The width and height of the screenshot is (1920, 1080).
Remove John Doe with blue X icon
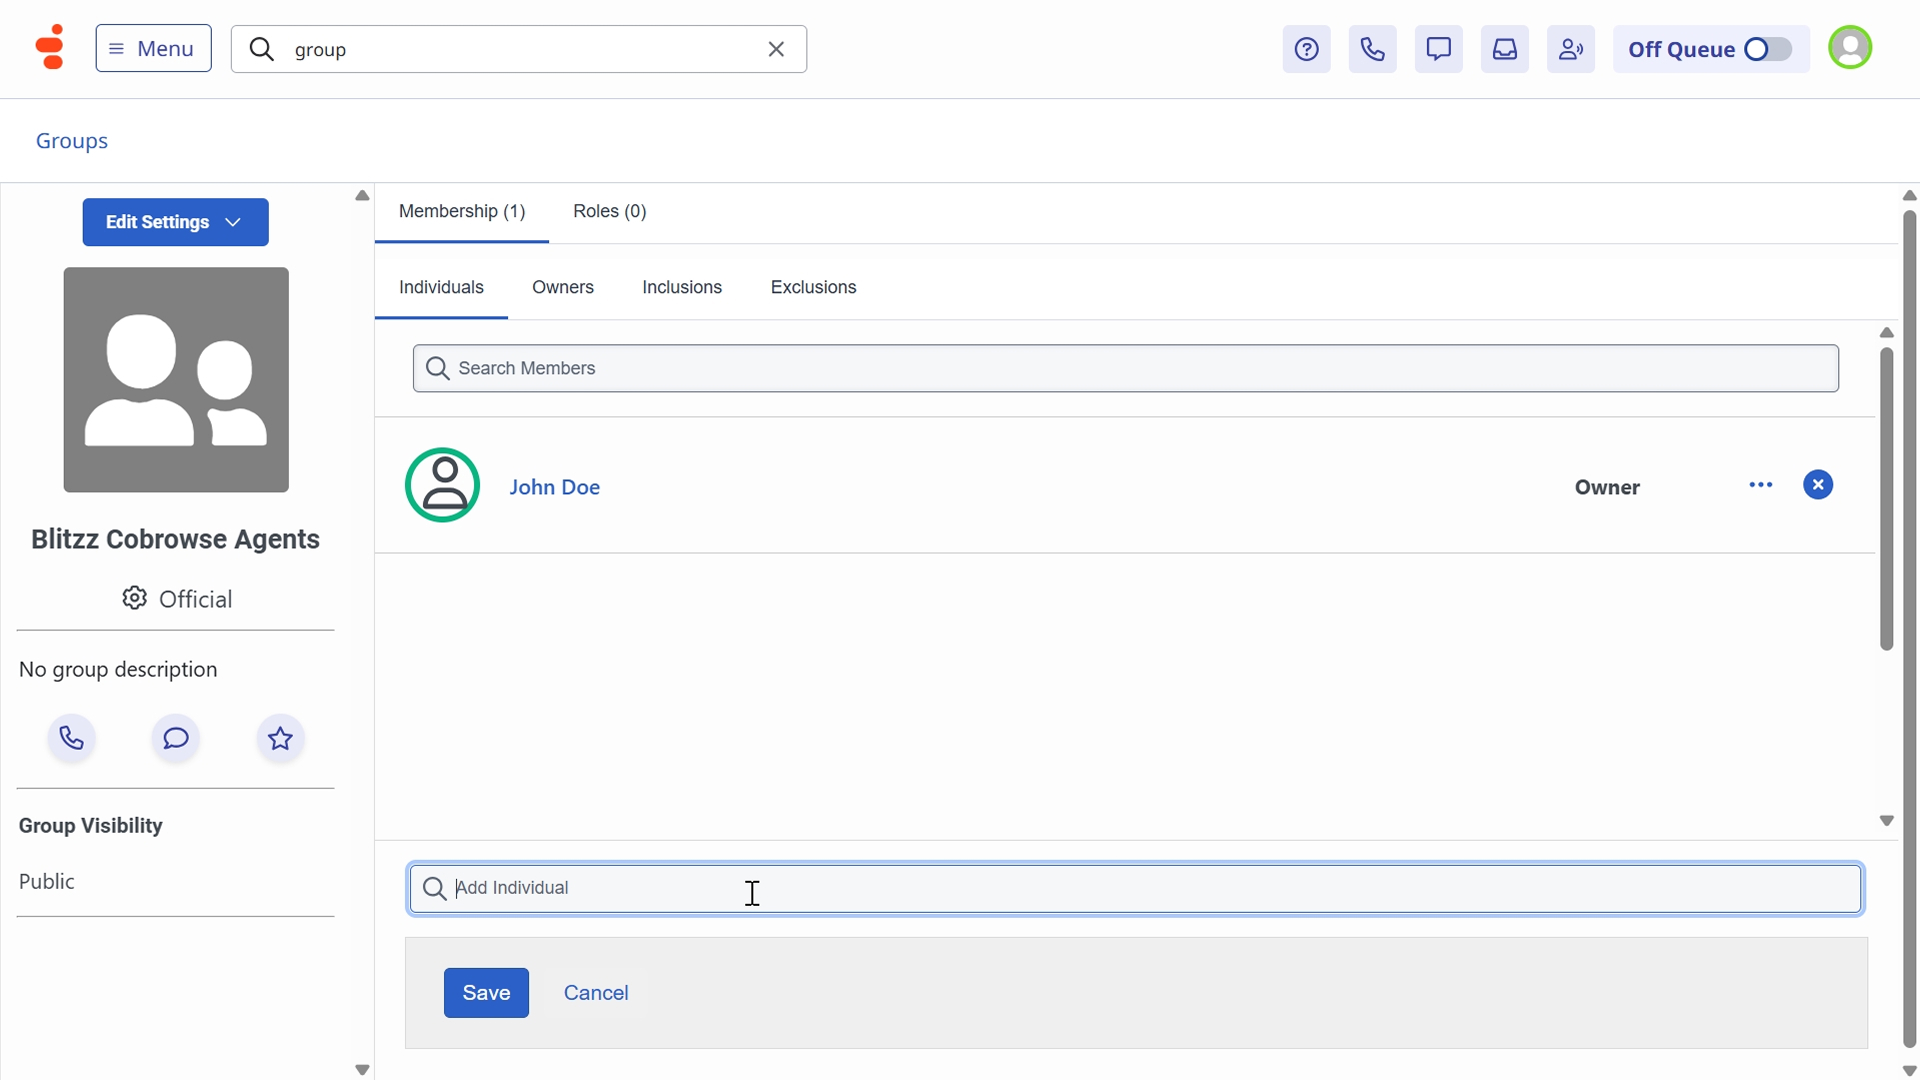point(1817,485)
